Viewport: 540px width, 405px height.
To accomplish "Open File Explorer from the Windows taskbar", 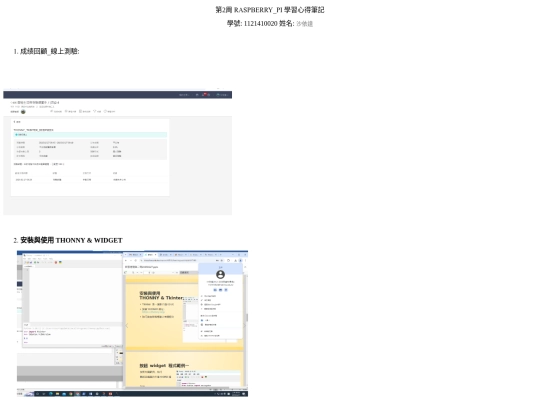I will tap(57, 394).
